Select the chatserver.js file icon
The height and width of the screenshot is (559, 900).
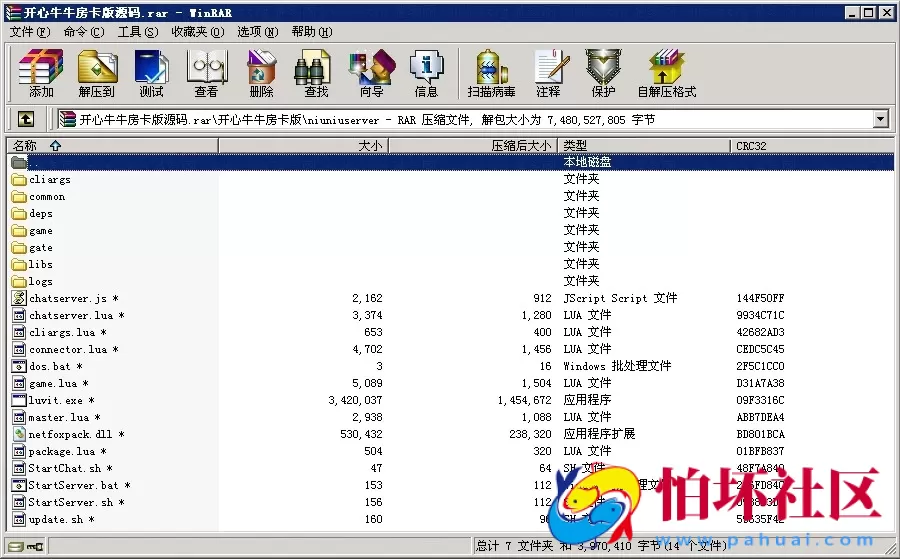click(x=19, y=298)
